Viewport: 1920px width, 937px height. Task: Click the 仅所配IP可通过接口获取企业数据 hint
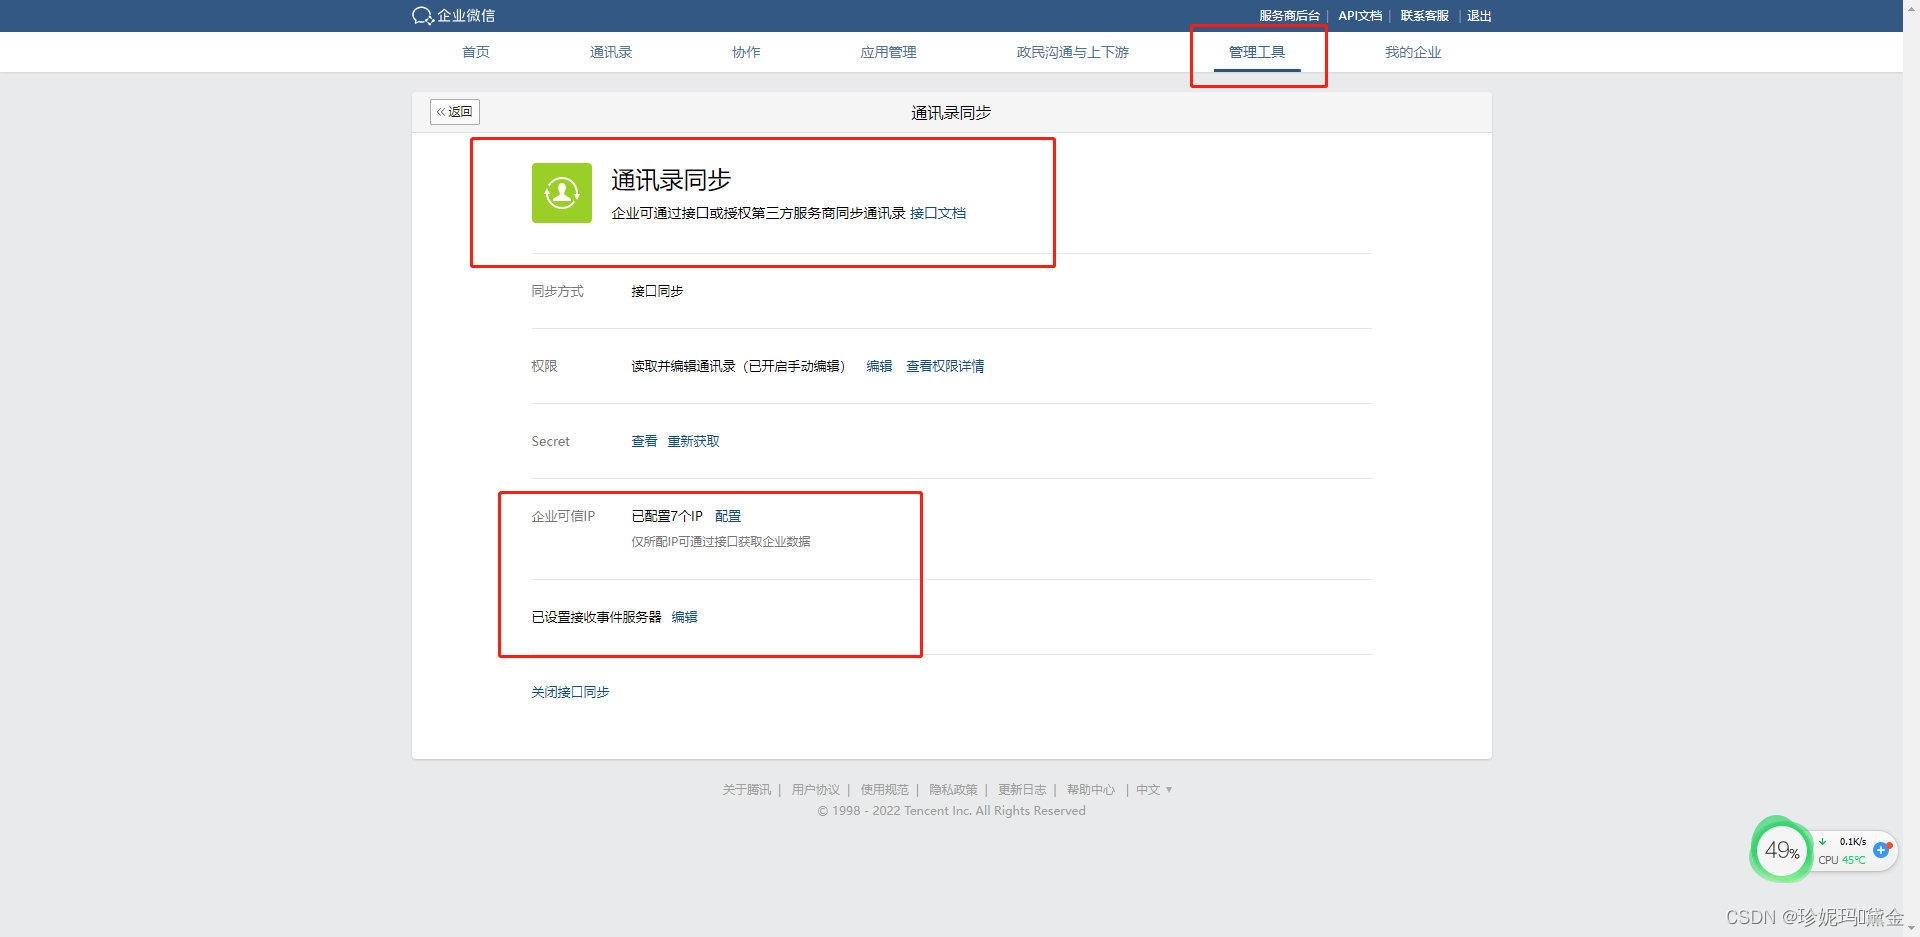tap(721, 541)
